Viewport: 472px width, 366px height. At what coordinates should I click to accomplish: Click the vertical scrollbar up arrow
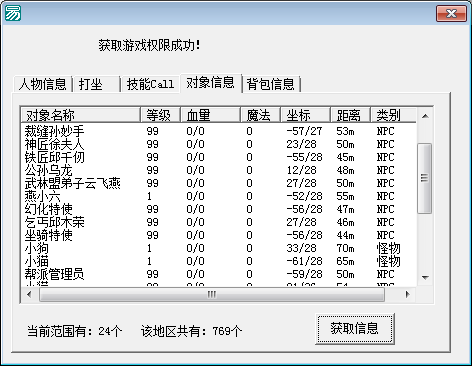(x=425, y=116)
